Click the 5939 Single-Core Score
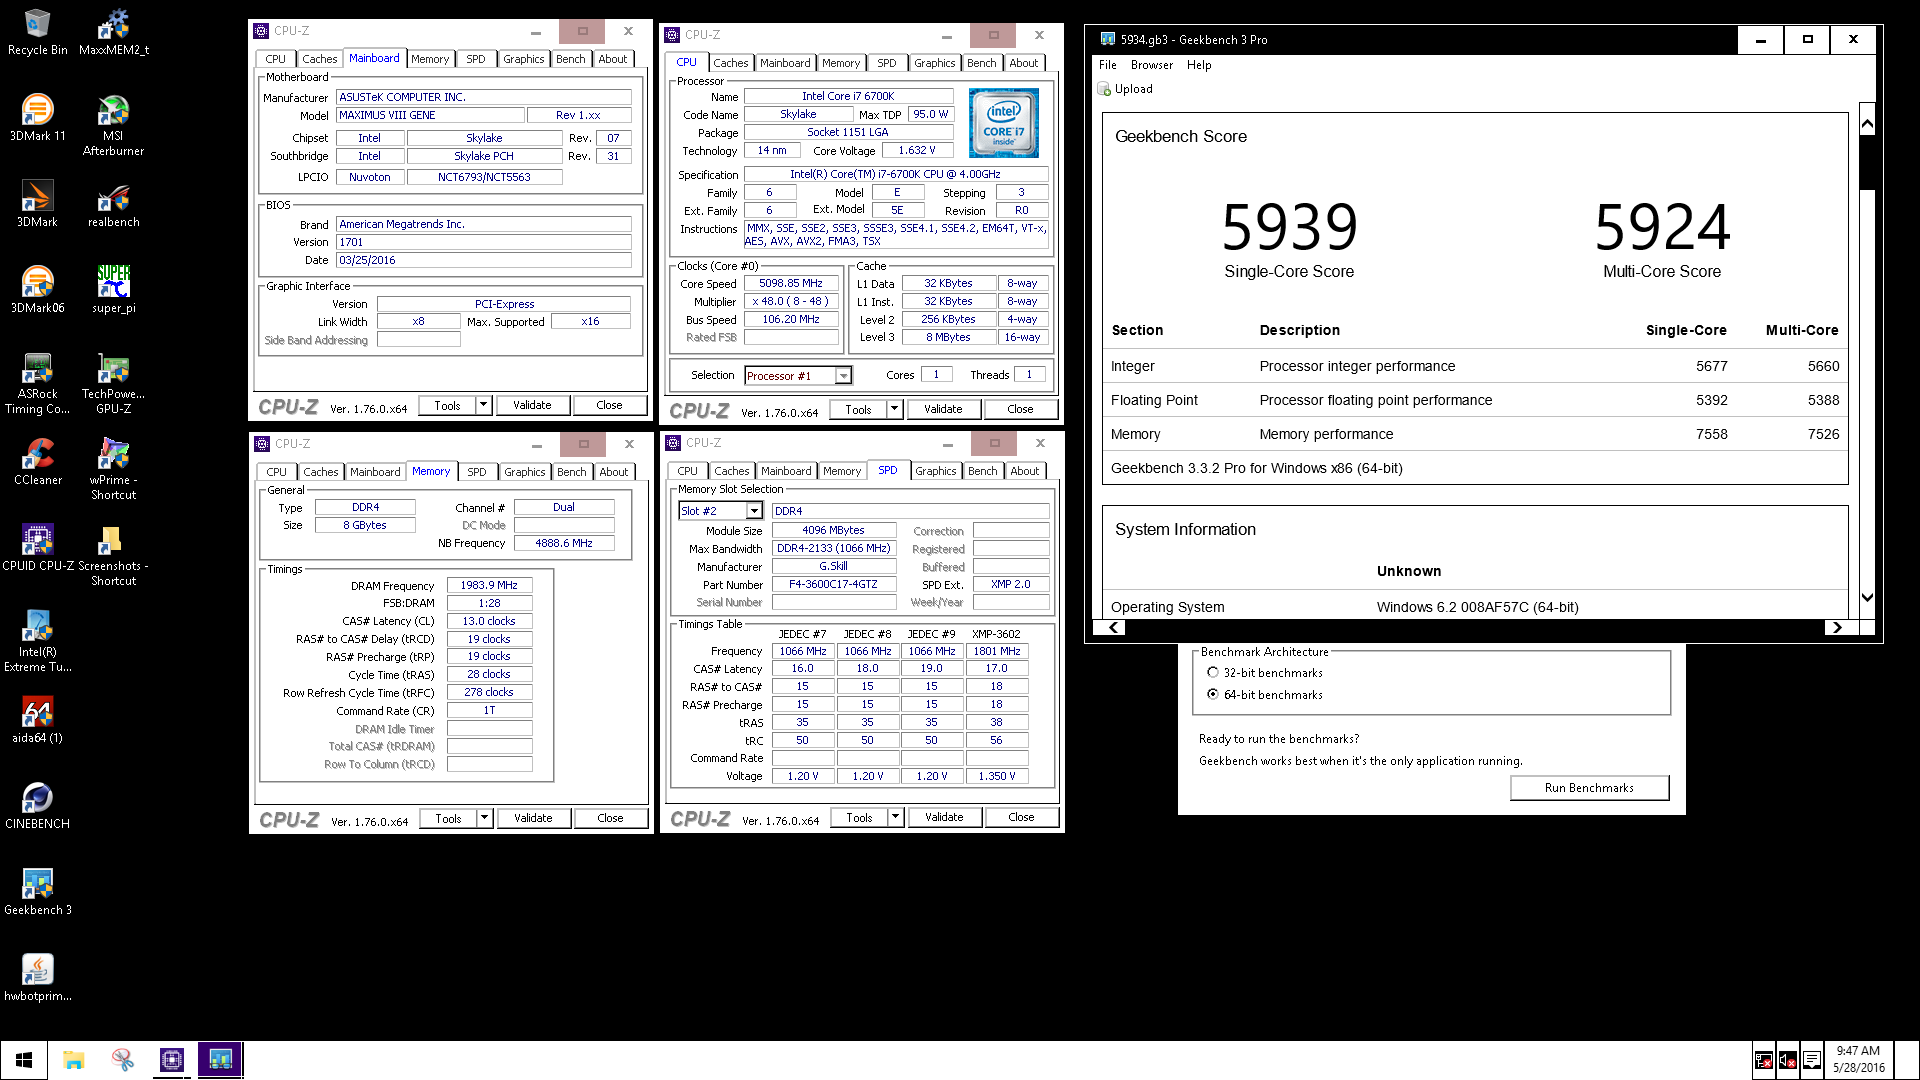Image resolution: width=1920 pixels, height=1080 pixels. (1289, 227)
